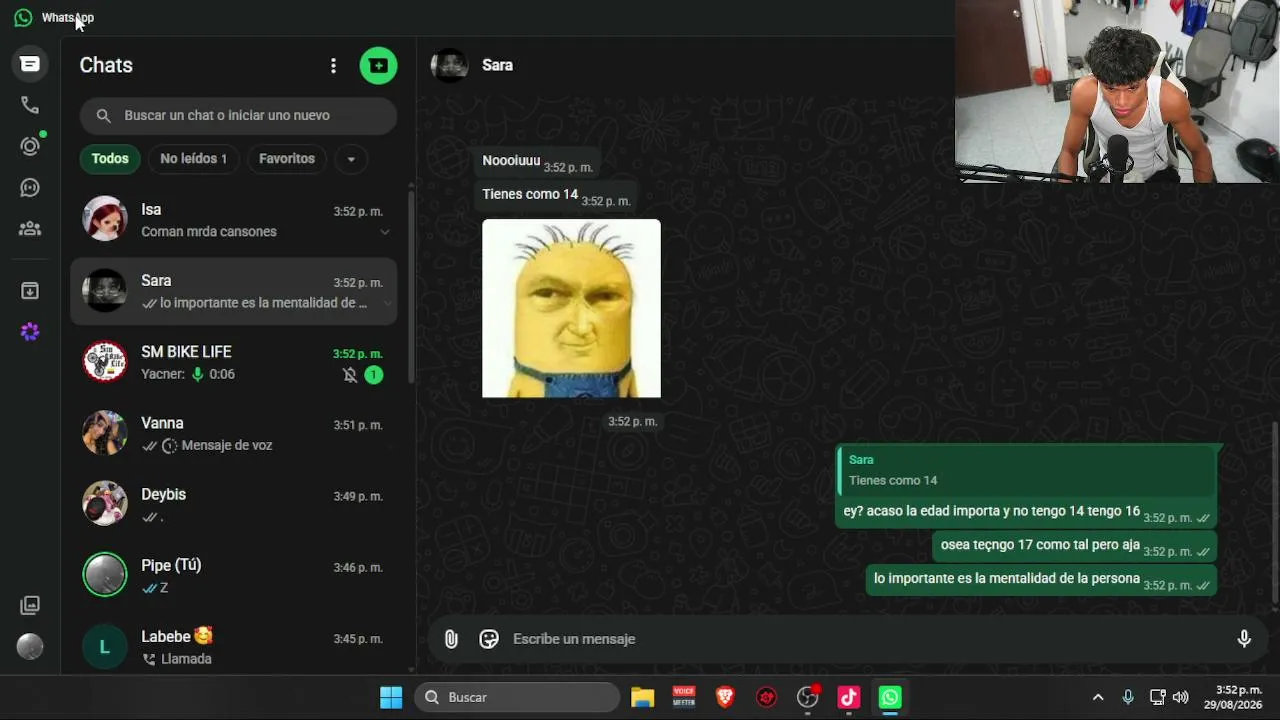This screenshot has width=1280, height=720.
Task: Select the Todos filter tab
Action: (110, 159)
